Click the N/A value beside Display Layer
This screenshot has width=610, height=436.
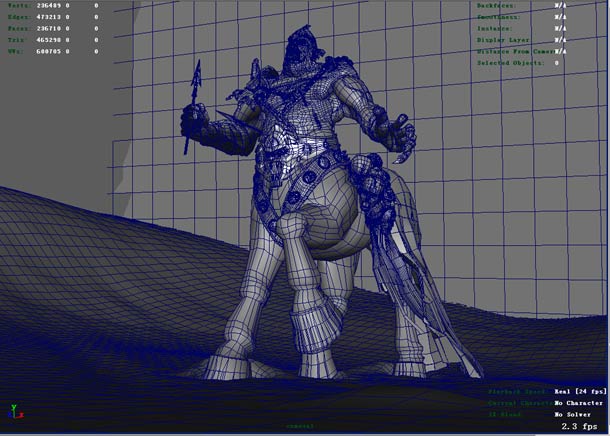(x=560, y=40)
